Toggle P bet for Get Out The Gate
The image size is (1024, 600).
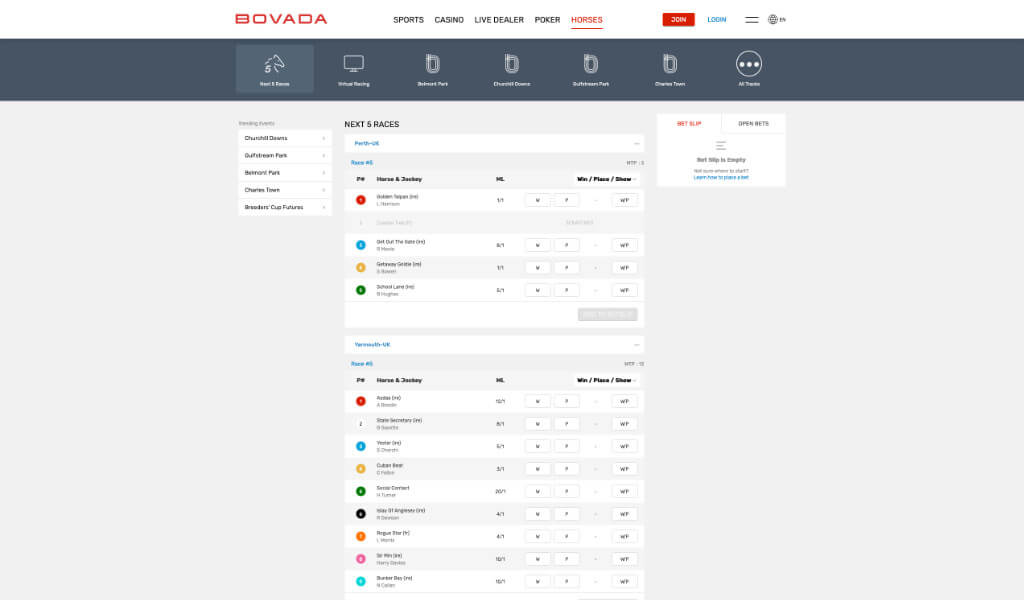[566, 245]
